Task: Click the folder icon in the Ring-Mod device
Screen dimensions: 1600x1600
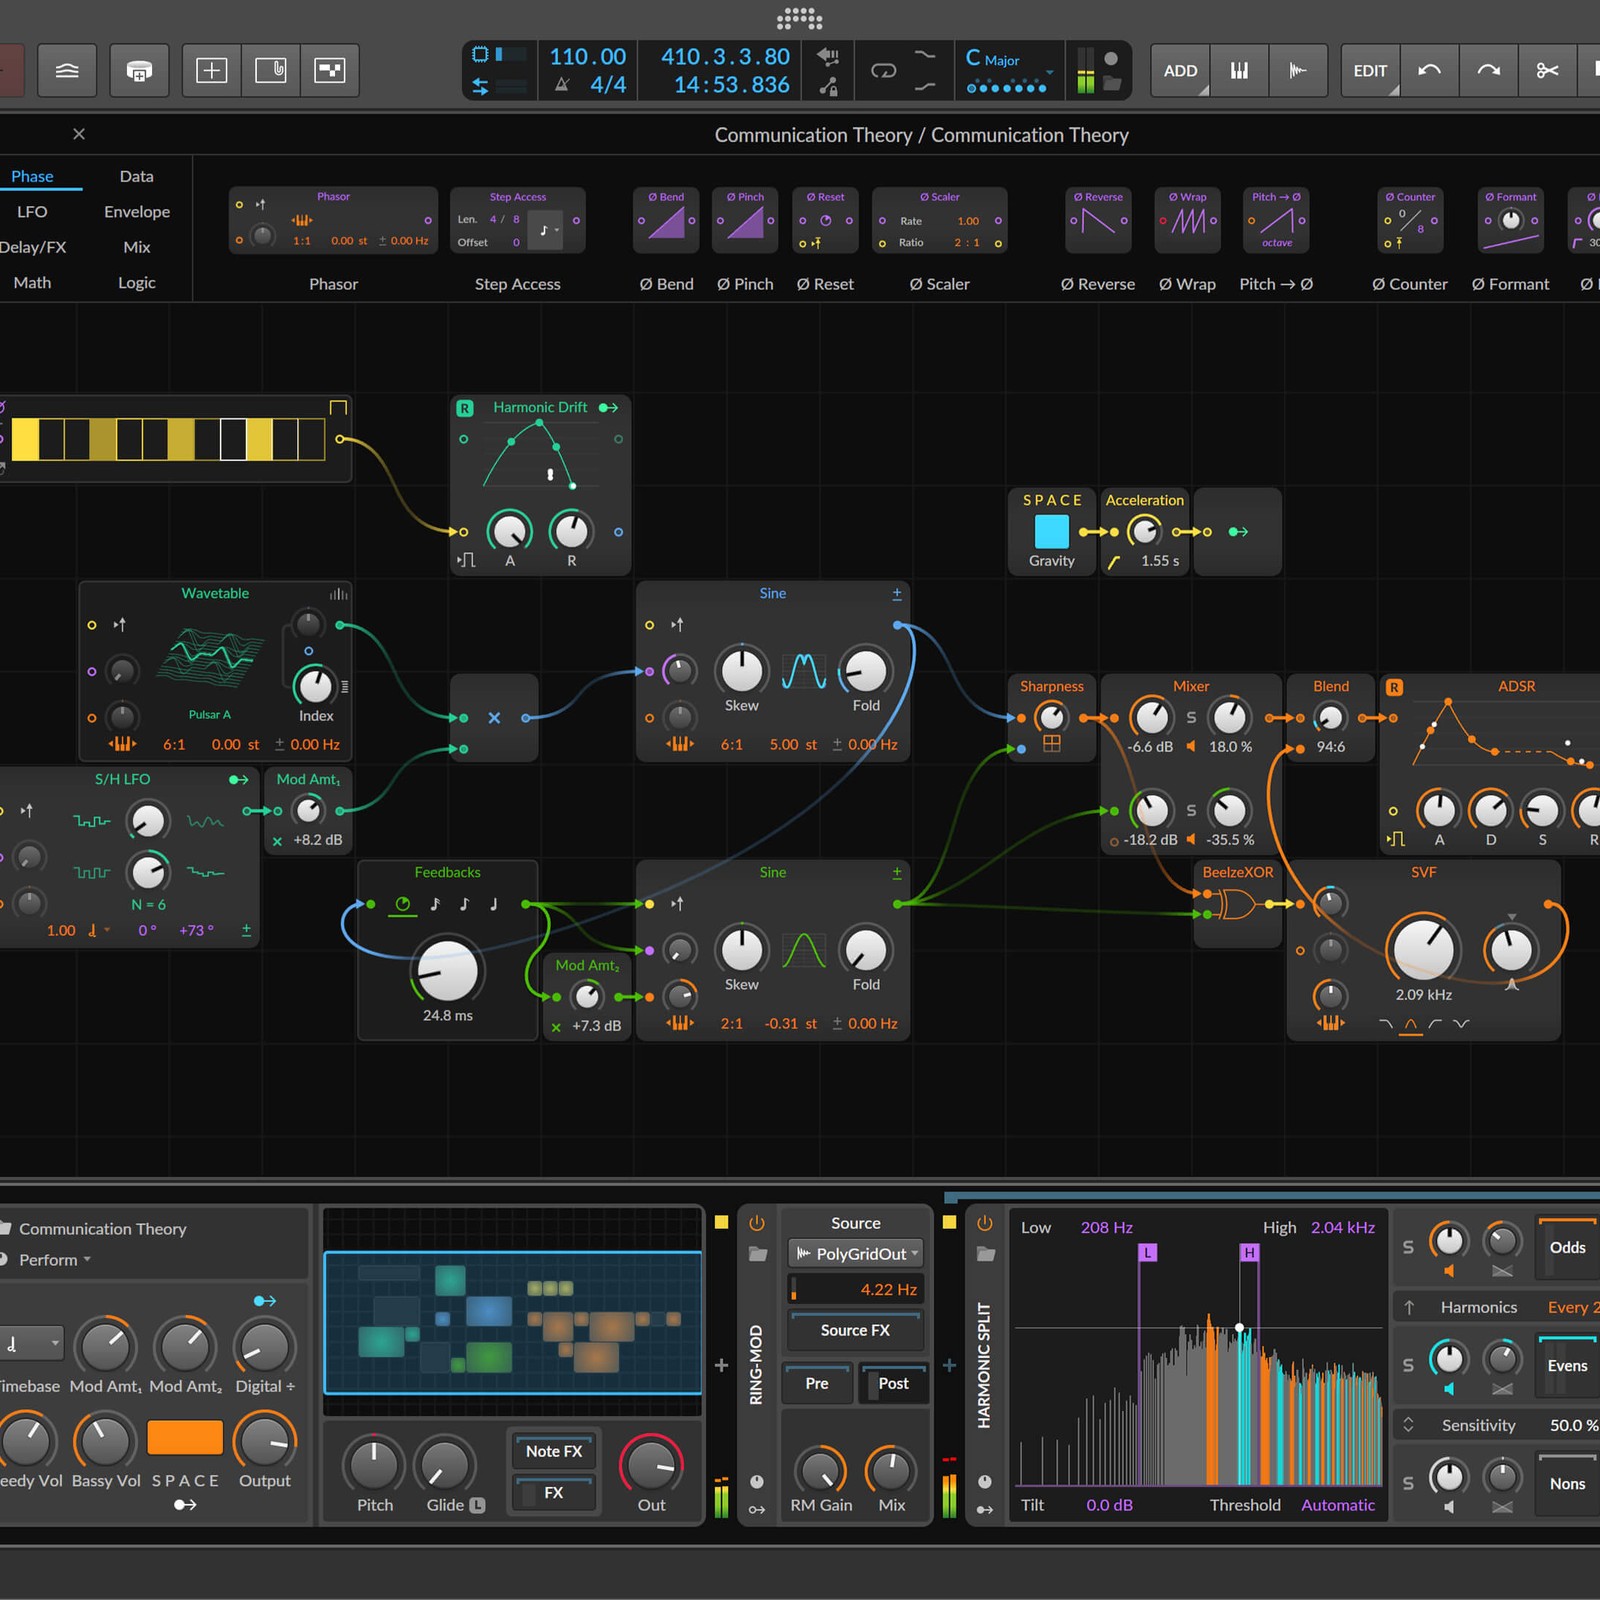Action: pyautogui.click(x=758, y=1254)
